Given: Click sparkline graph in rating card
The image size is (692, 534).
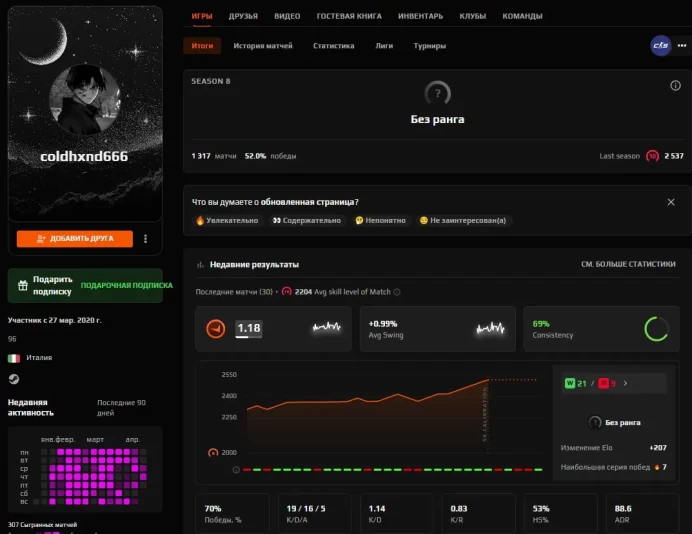Looking at the screenshot, I should pyautogui.click(x=327, y=327).
